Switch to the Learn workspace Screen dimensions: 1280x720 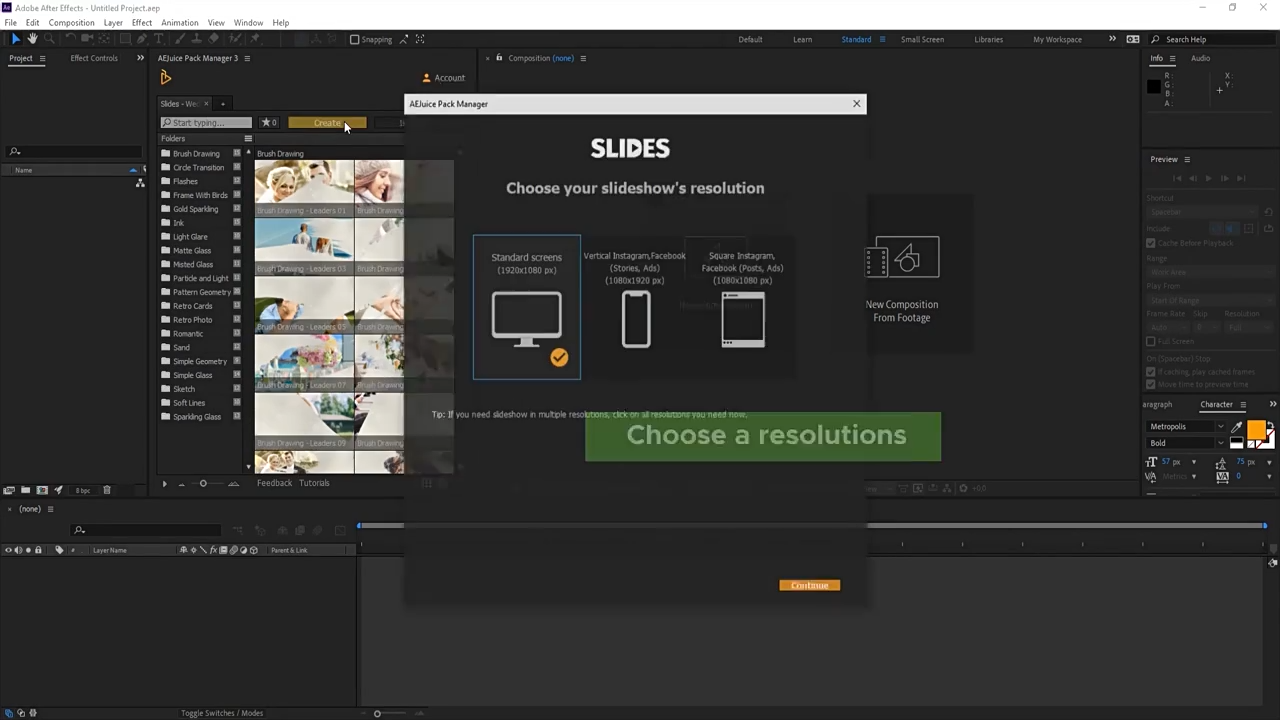802,40
